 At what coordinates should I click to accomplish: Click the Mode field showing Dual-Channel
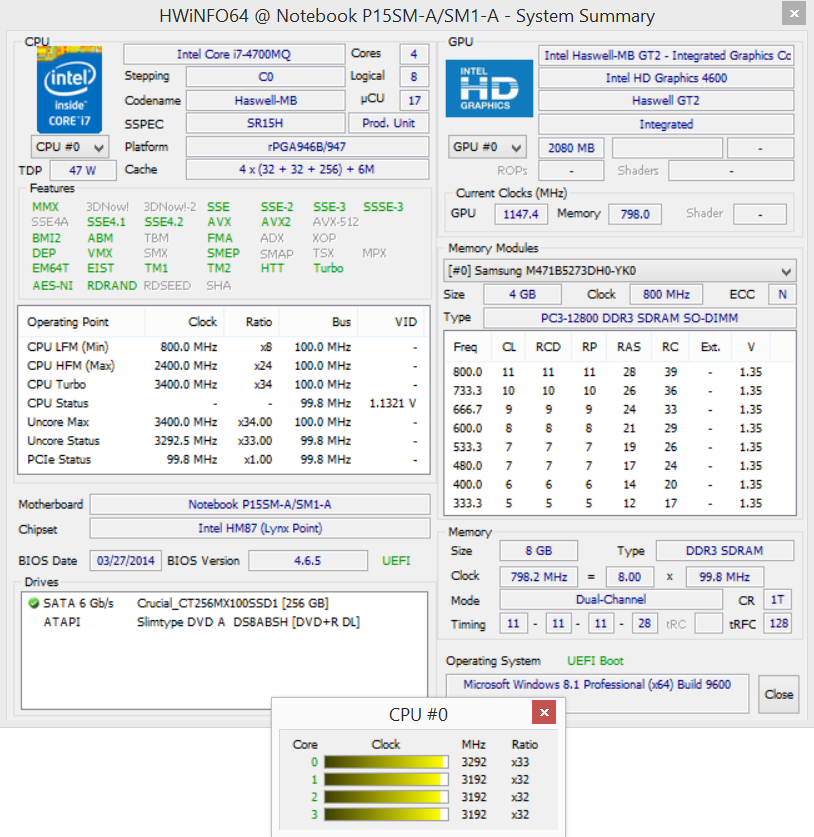(611, 599)
